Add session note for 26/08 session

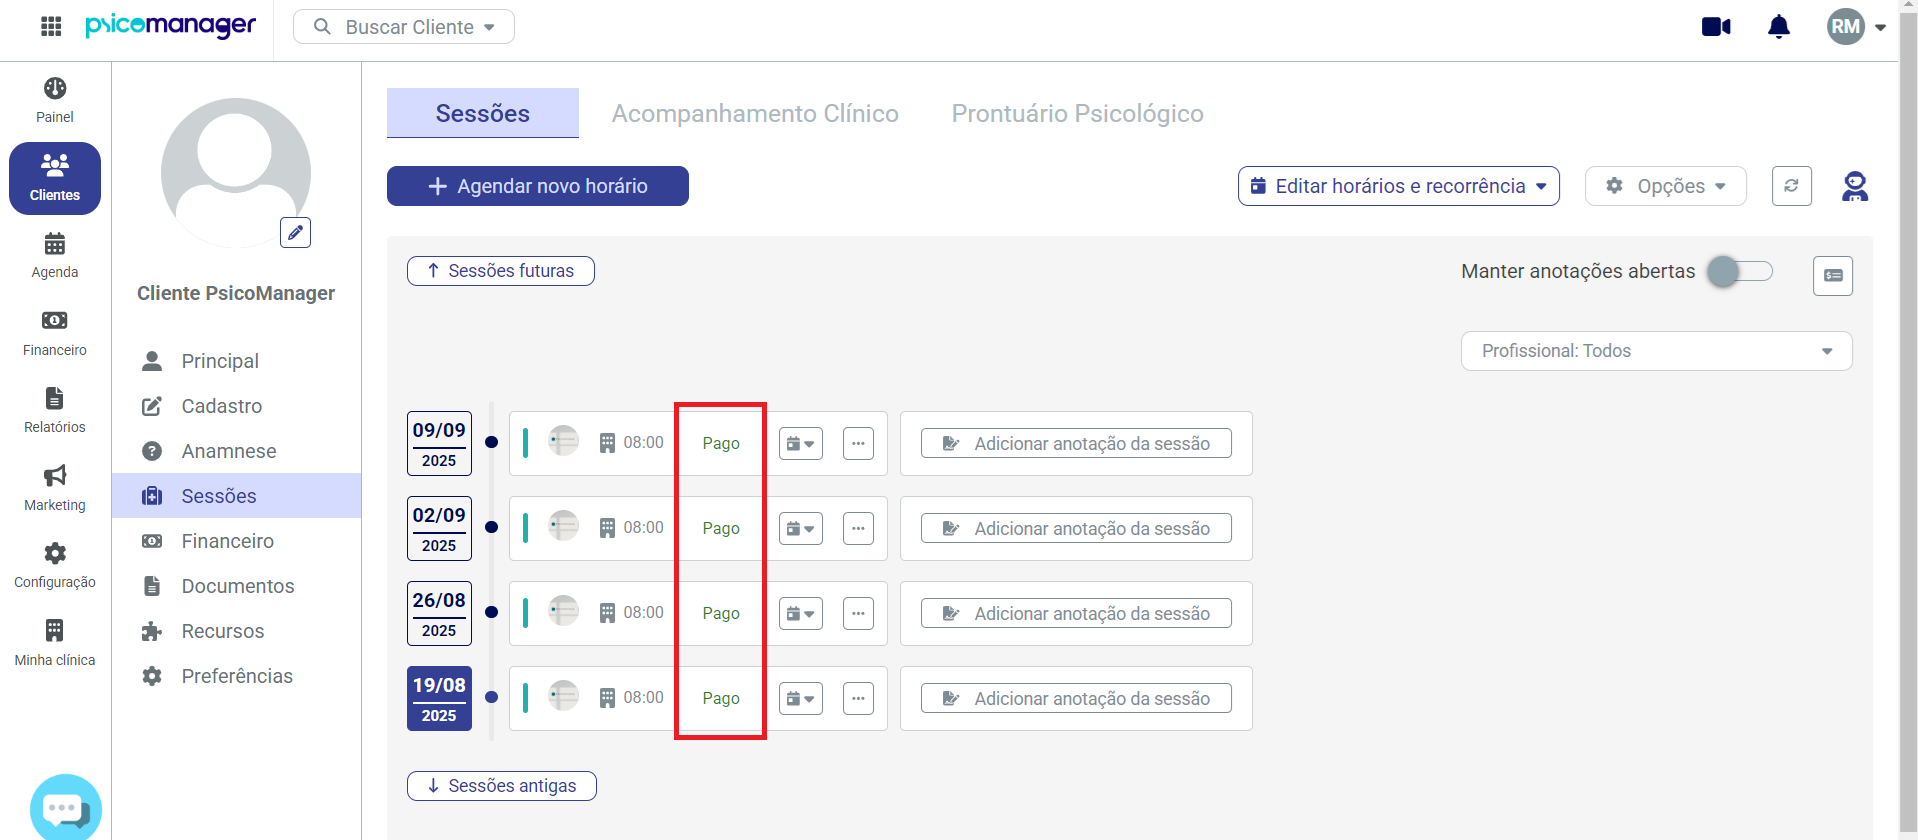click(1076, 613)
